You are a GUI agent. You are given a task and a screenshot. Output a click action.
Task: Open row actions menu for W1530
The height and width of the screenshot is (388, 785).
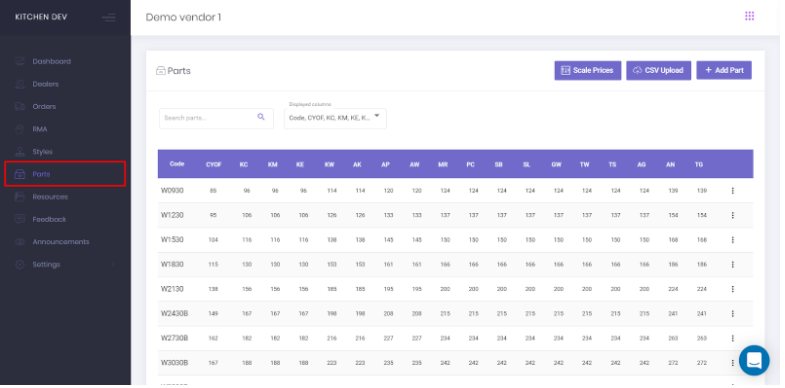click(732, 240)
